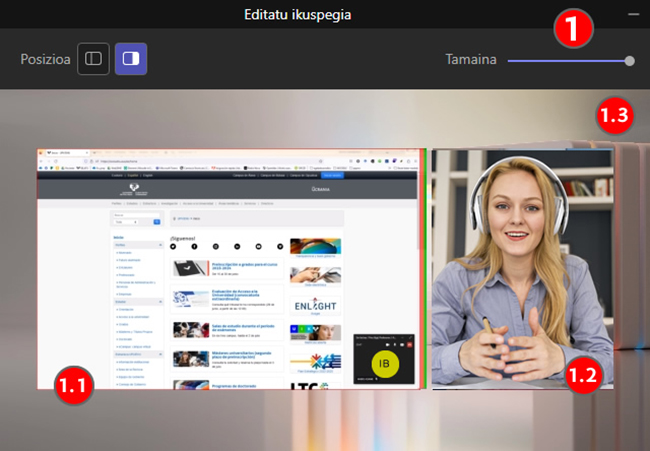The height and width of the screenshot is (451, 650).
Task: Click the Tamaina slider handle
Action: tap(629, 60)
